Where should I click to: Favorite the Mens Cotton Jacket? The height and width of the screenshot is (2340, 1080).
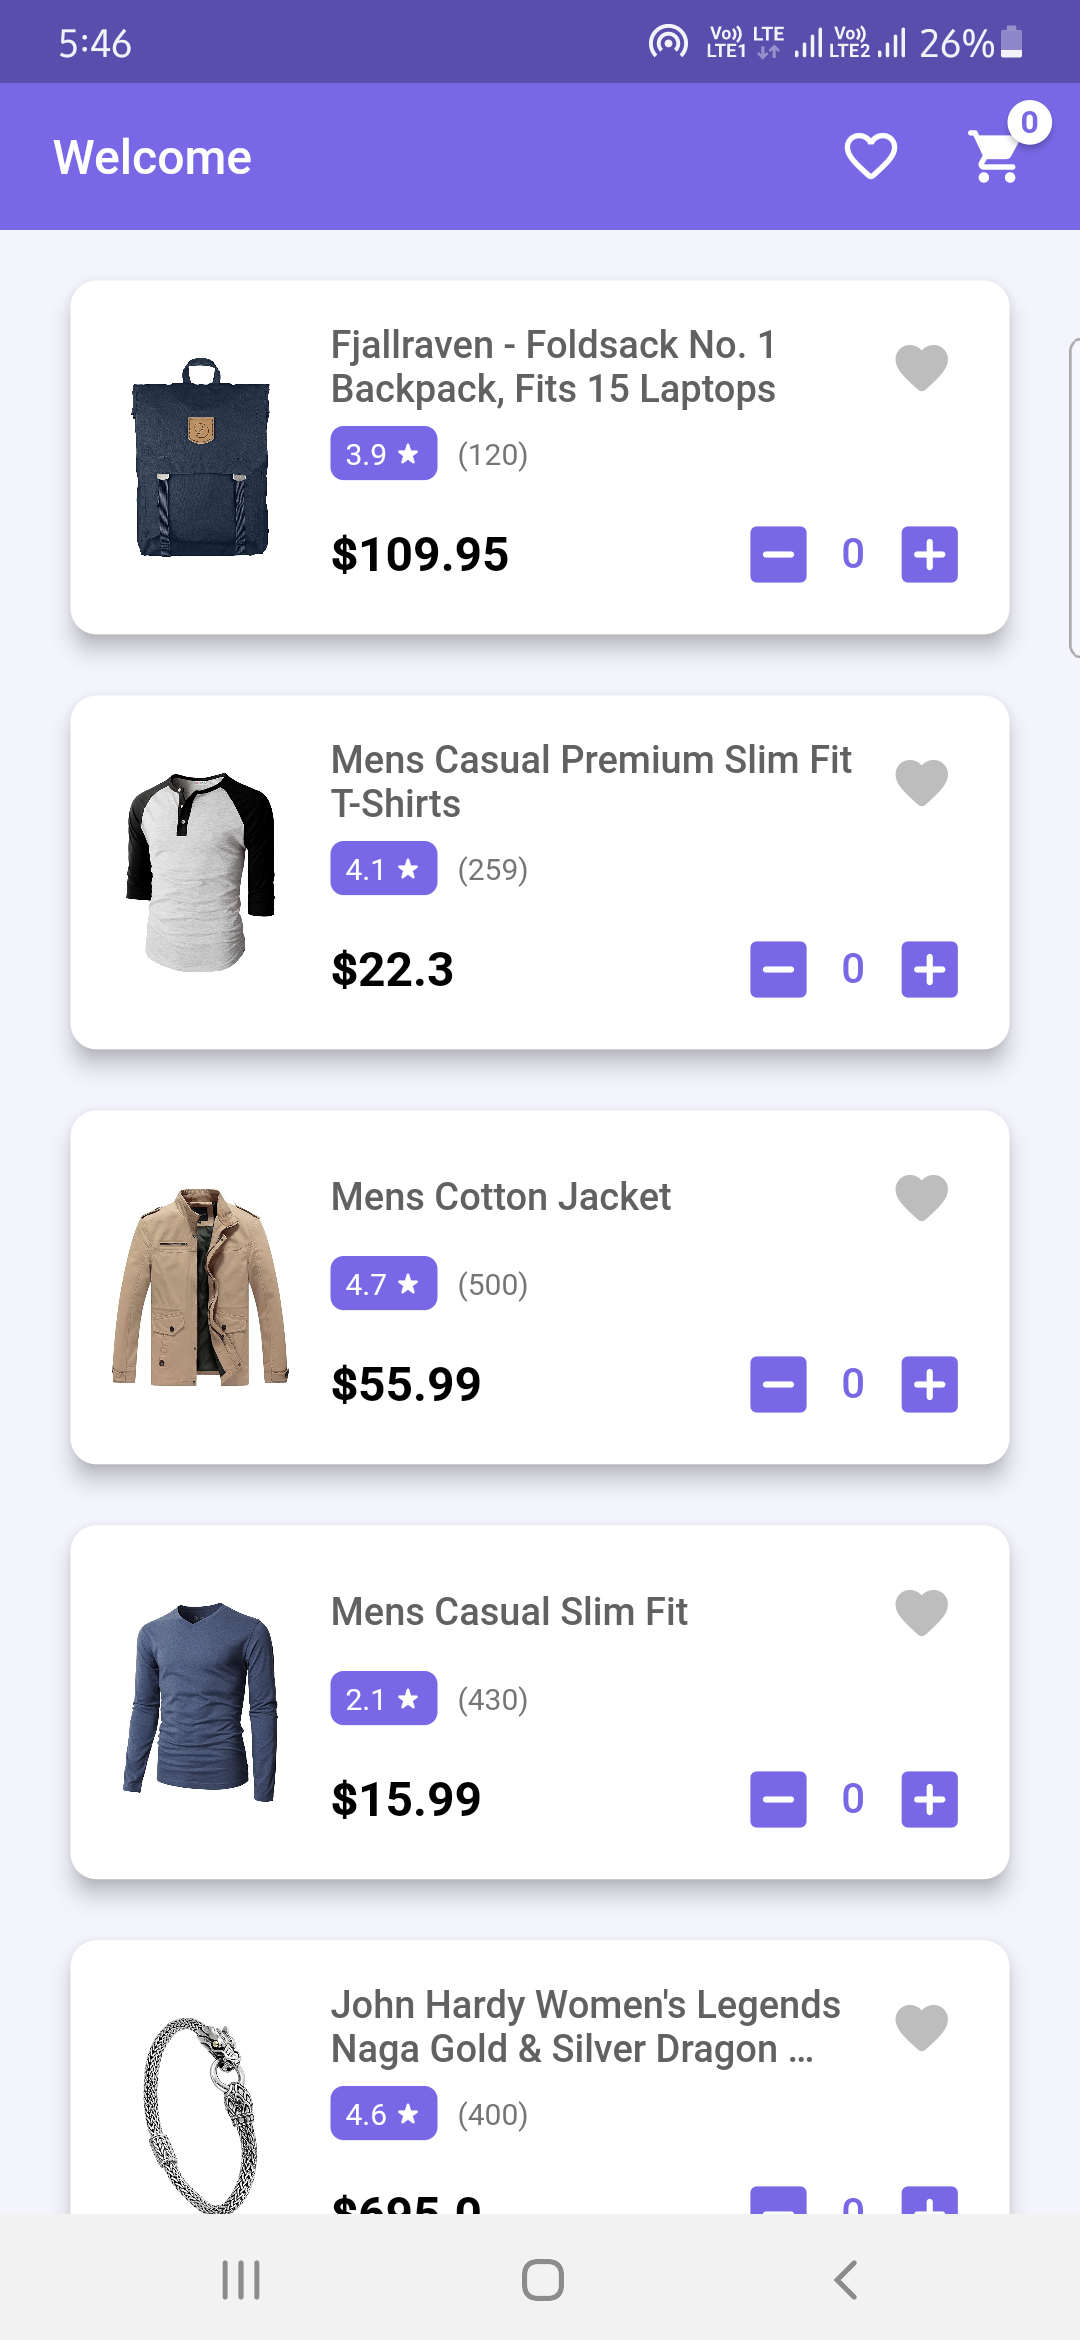921,1197
